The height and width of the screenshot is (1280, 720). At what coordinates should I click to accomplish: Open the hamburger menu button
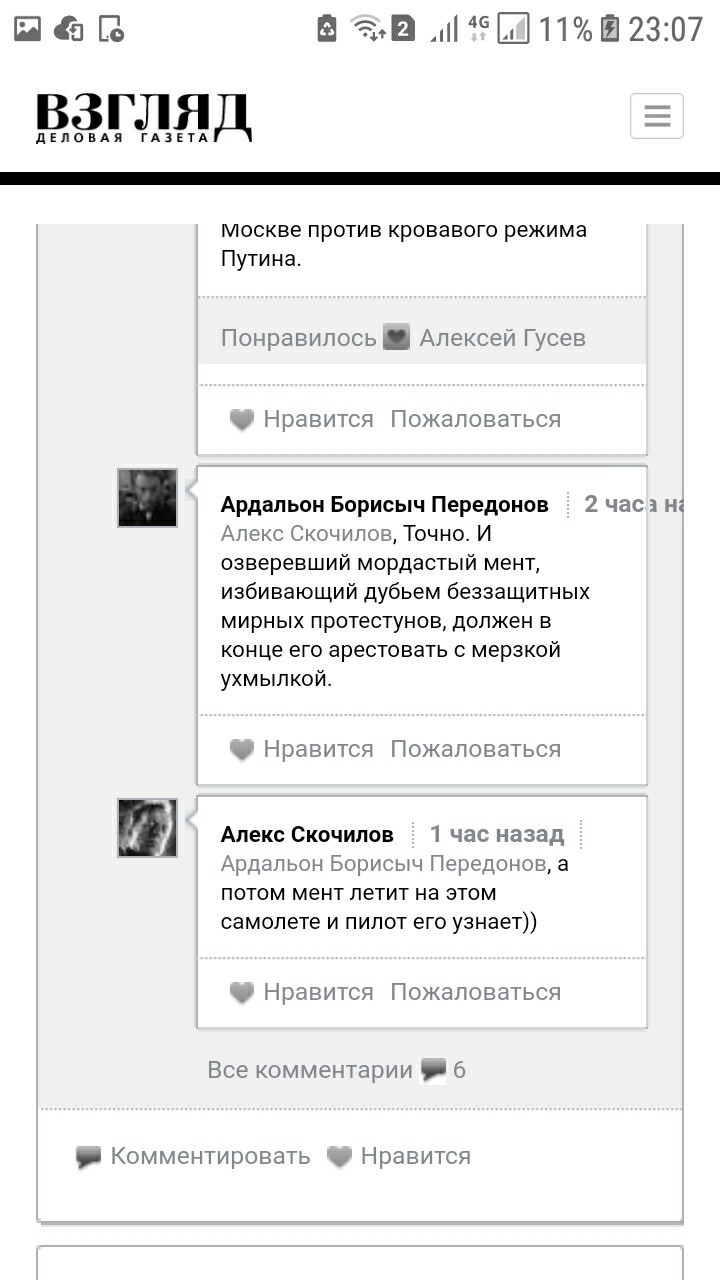[x=657, y=116]
